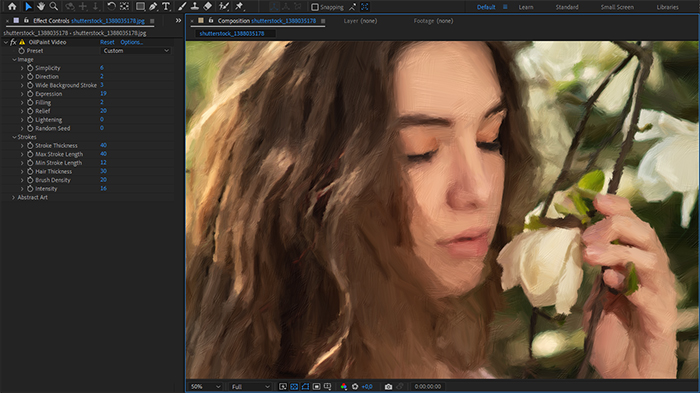Viewport: 700px width, 393px height.
Task: Select the Rectangle shape tool
Action: pos(140,6)
